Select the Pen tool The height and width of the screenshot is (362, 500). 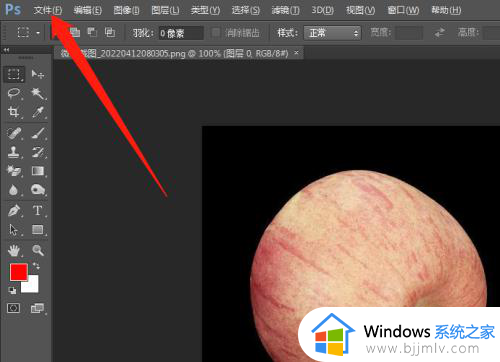point(14,211)
